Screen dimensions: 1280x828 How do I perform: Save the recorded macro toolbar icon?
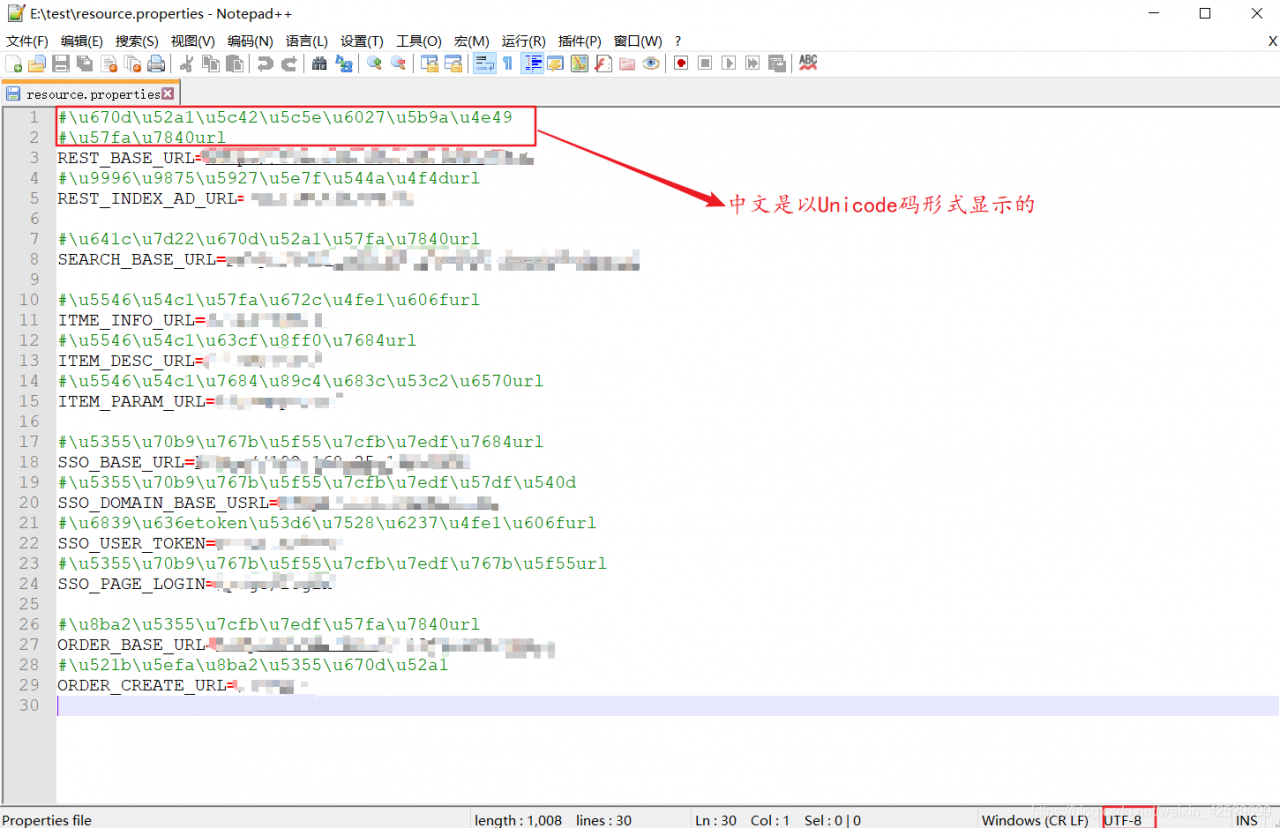pyautogui.click(x=776, y=64)
